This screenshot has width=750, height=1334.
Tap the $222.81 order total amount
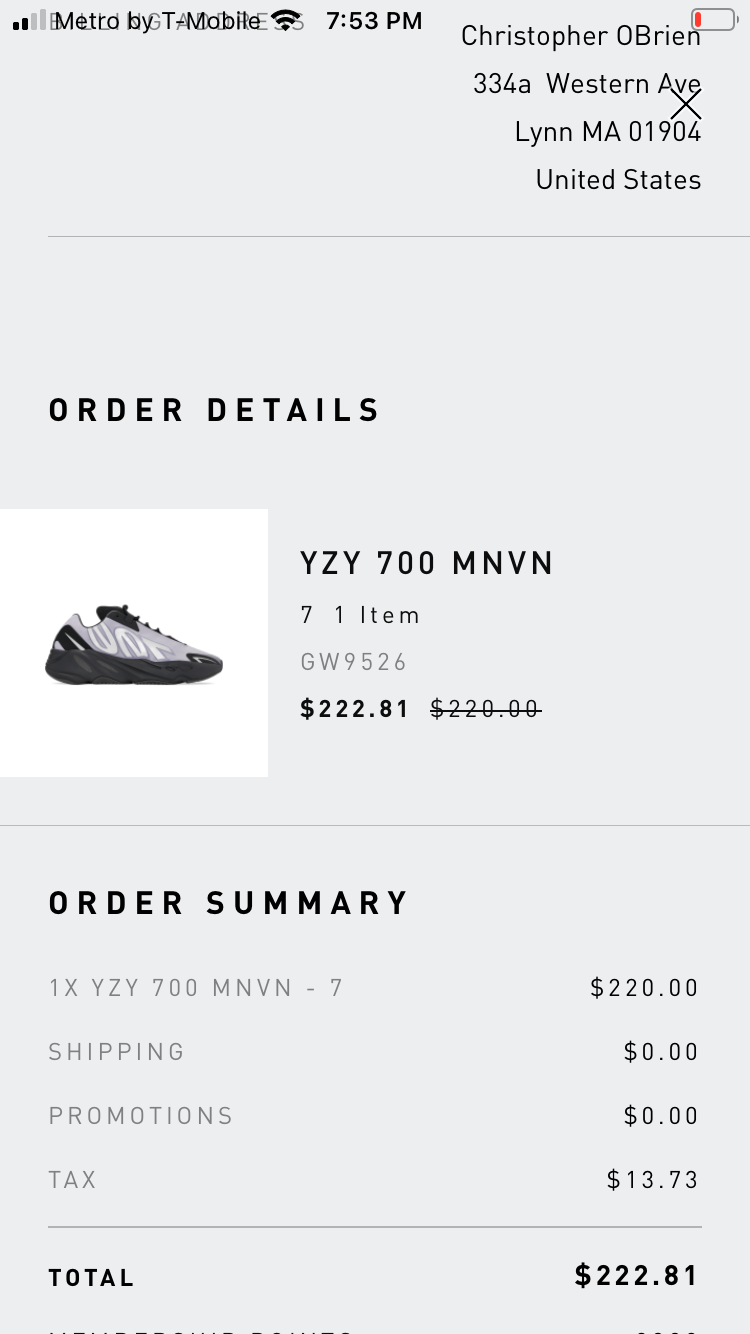click(637, 1275)
